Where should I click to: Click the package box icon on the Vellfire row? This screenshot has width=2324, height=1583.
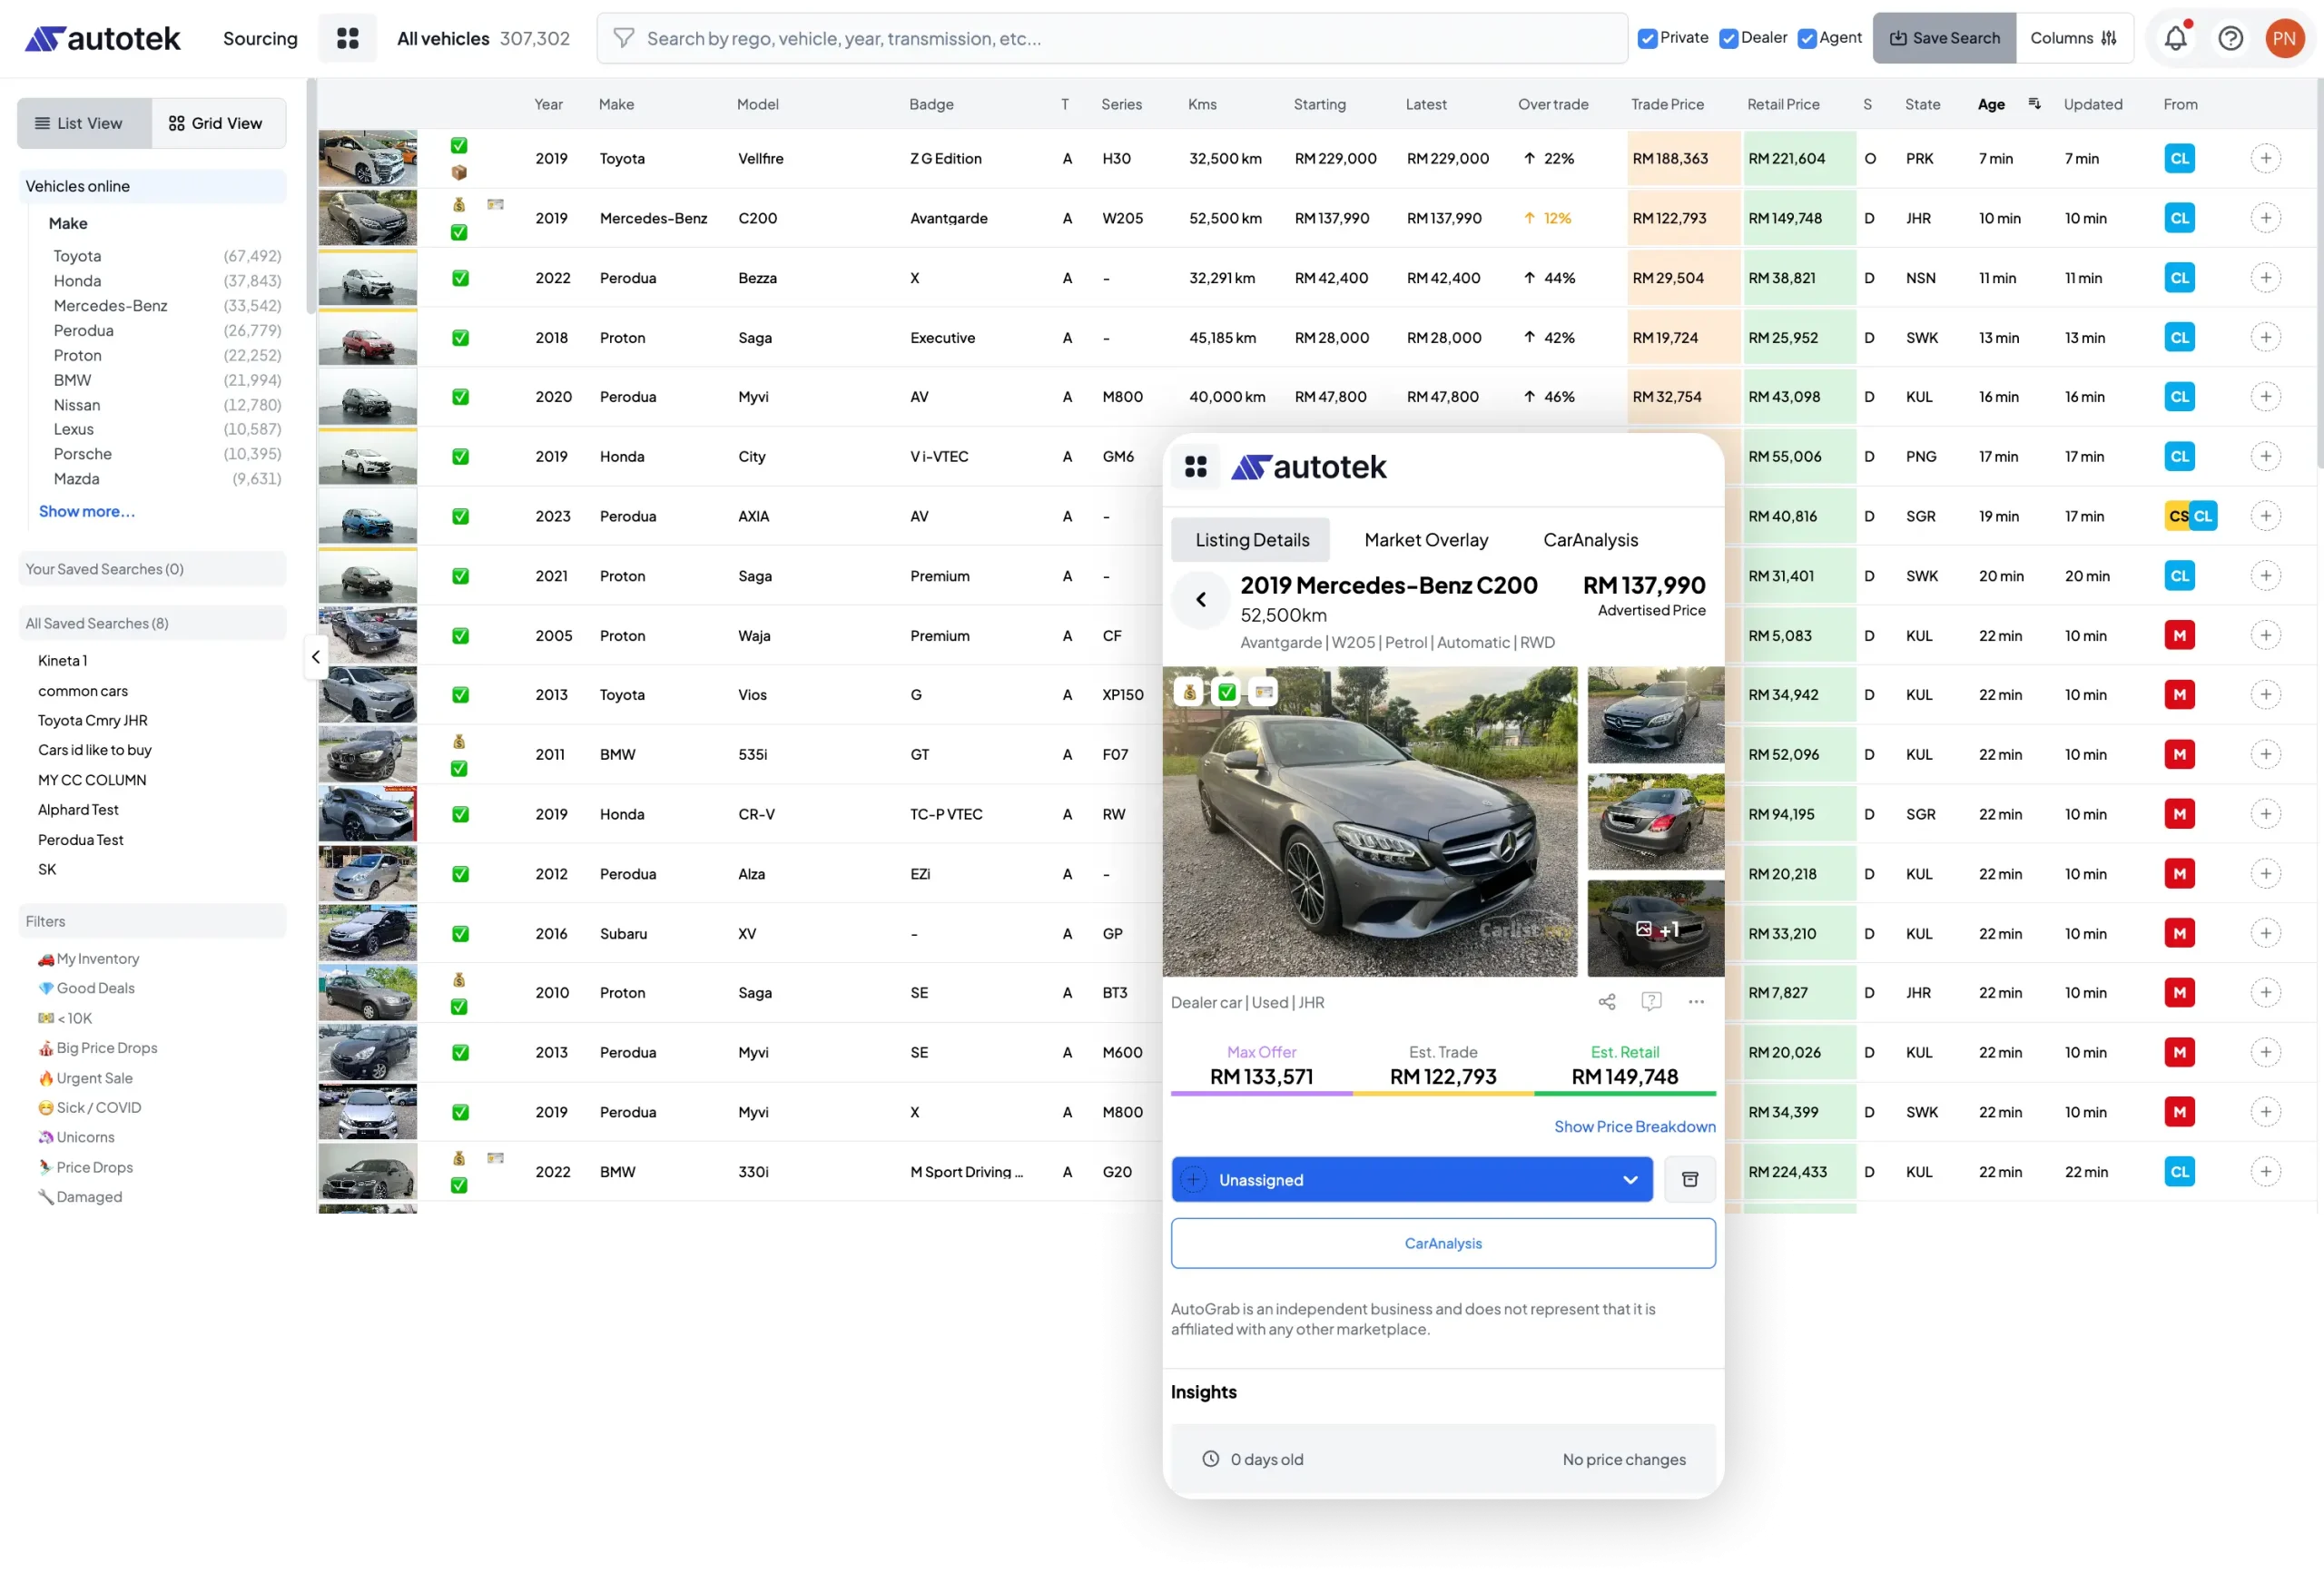click(x=458, y=172)
